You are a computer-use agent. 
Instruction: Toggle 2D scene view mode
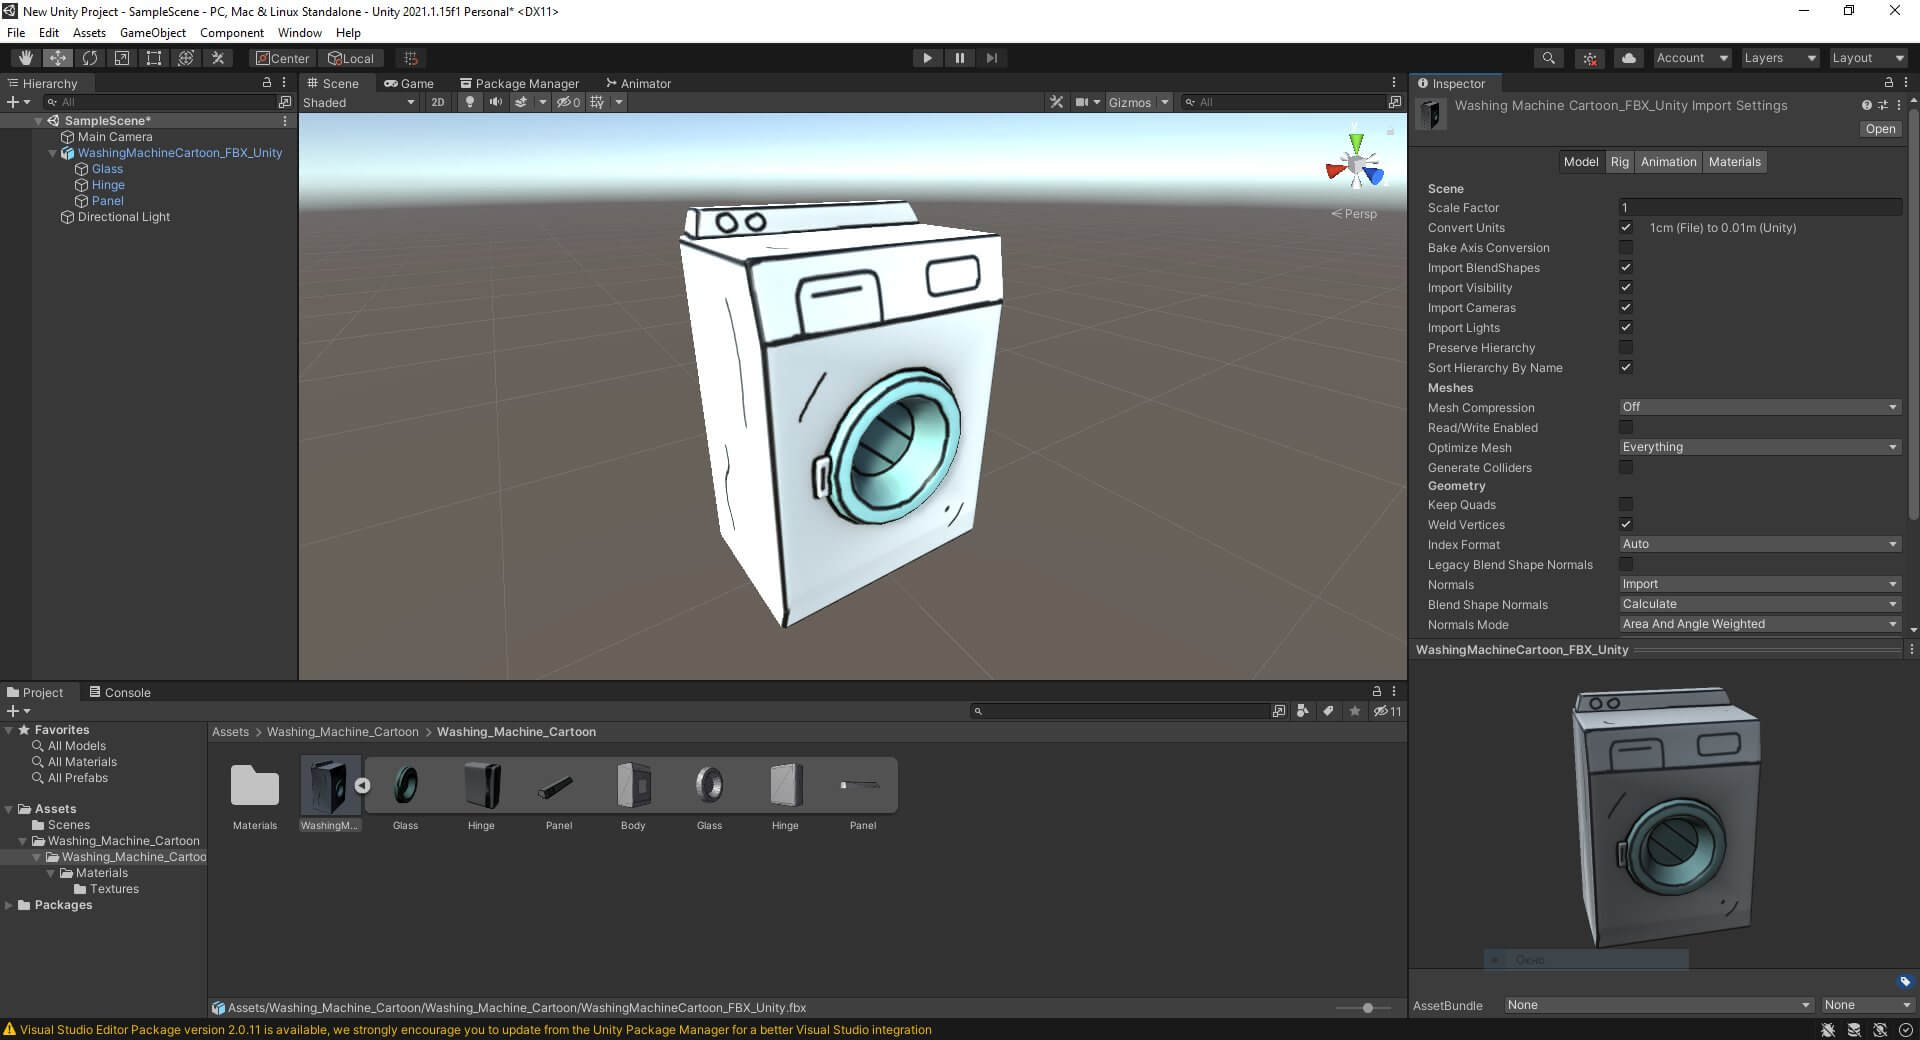(x=437, y=102)
